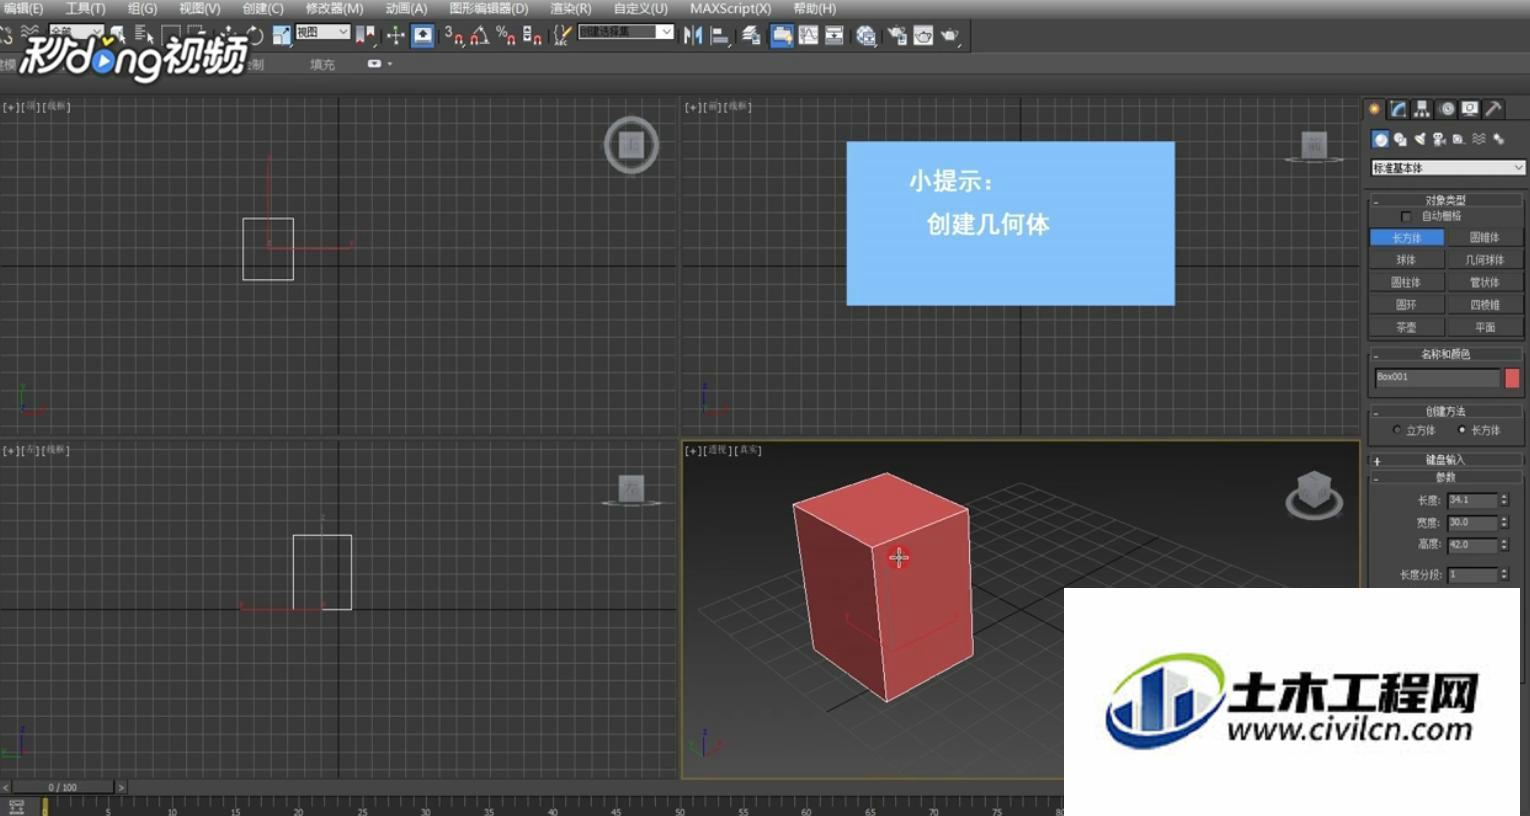Toggle the Percent Snap button
The image size is (1530, 816).
506,36
